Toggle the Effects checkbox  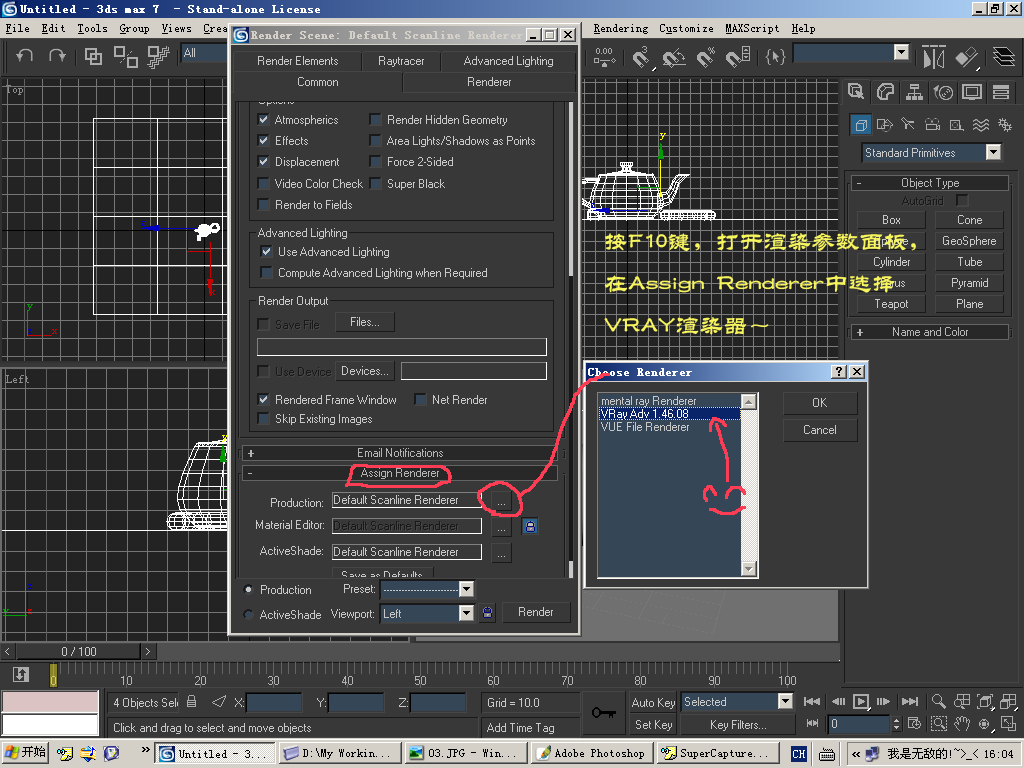point(263,140)
